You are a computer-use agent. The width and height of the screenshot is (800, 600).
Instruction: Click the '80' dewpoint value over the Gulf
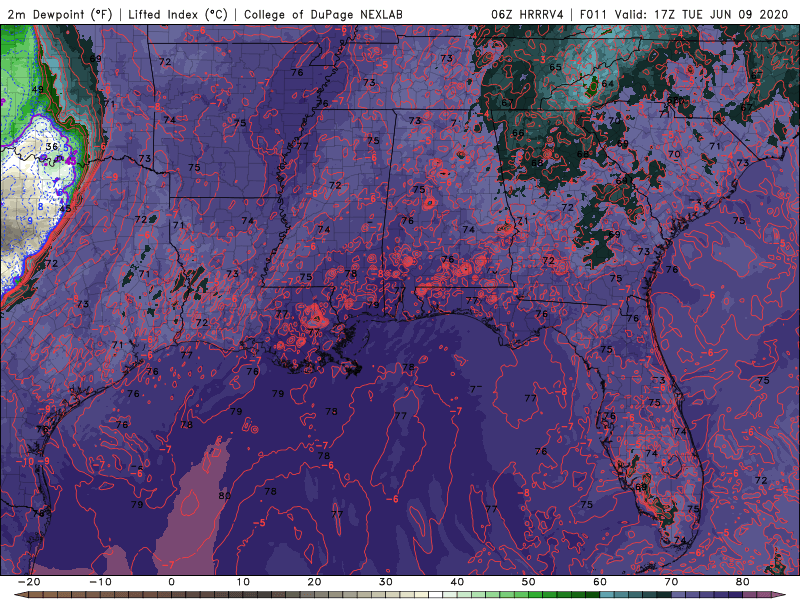[x=224, y=495]
